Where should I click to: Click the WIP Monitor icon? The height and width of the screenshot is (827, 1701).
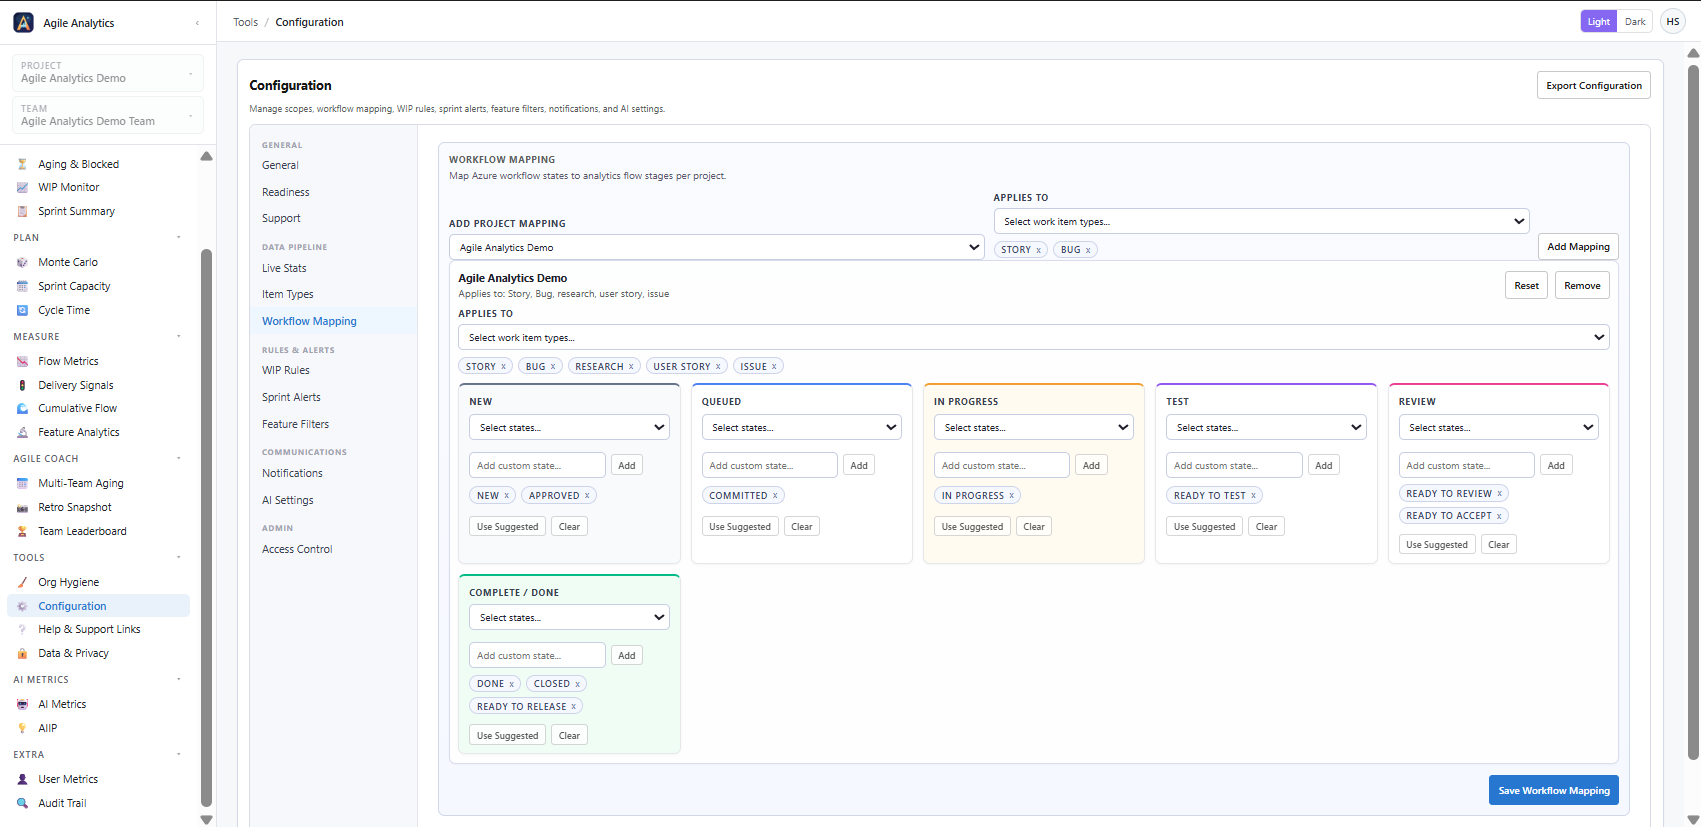click(22, 187)
